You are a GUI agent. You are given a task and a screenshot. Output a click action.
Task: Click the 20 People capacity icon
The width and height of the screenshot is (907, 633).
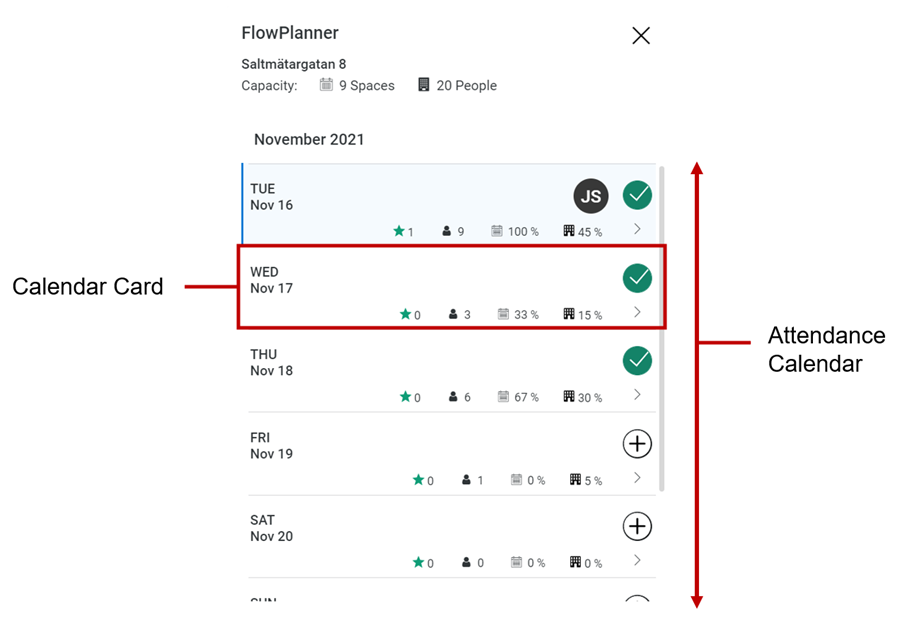pos(425,85)
